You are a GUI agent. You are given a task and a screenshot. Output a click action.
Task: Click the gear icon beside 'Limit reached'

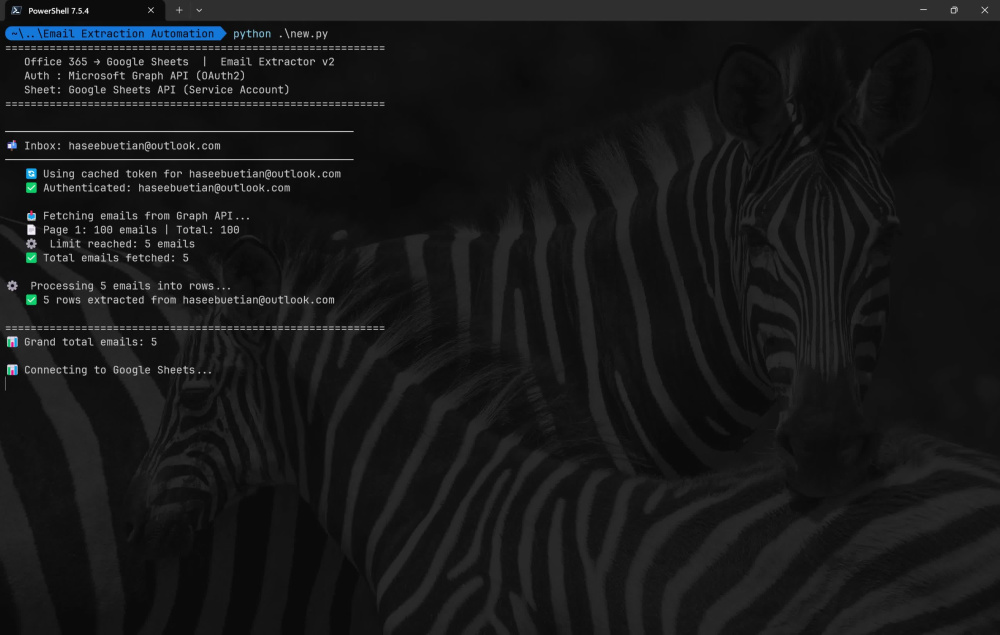point(31,244)
